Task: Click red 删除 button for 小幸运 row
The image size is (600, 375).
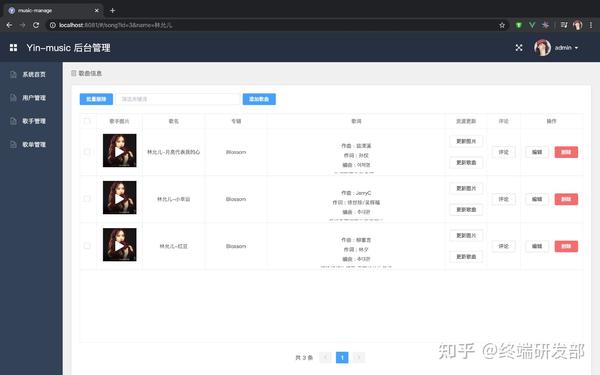Action: (x=566, y=199)
